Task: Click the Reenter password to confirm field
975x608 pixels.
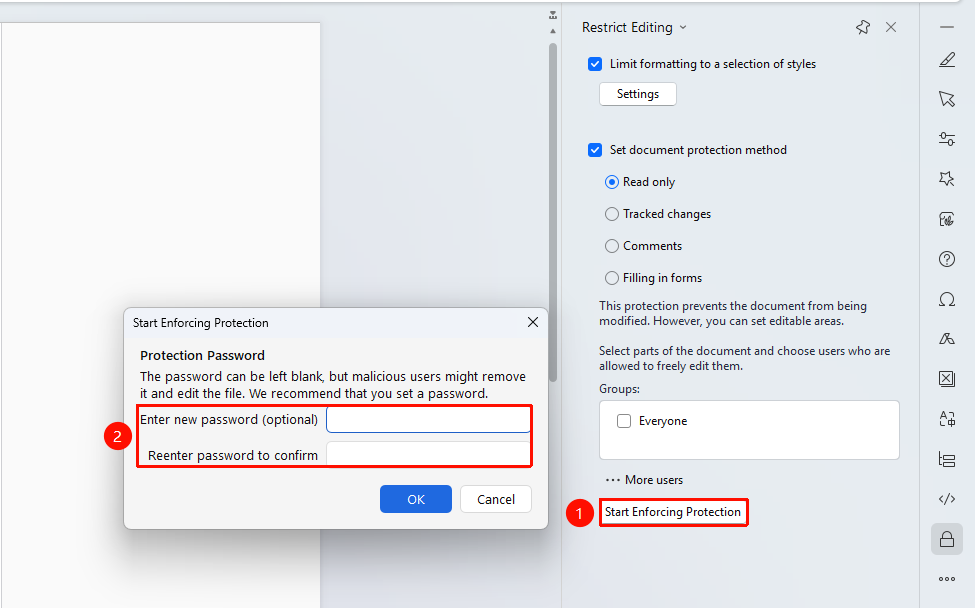Action: [428, 455]
